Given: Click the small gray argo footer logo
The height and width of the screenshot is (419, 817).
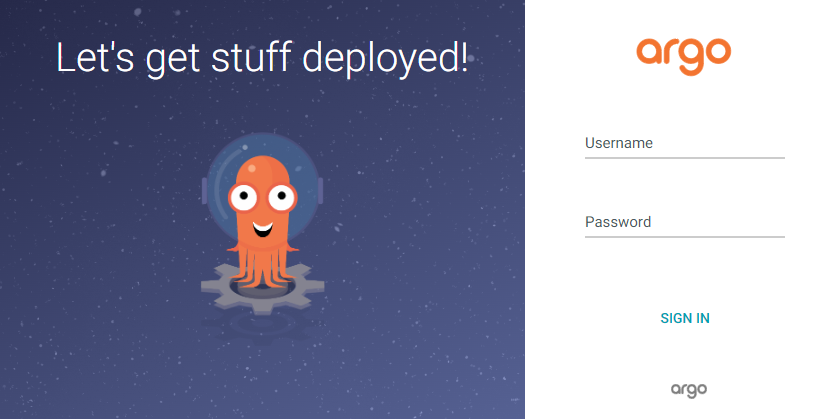Looking at the screenshot, I should click(689, 390).
